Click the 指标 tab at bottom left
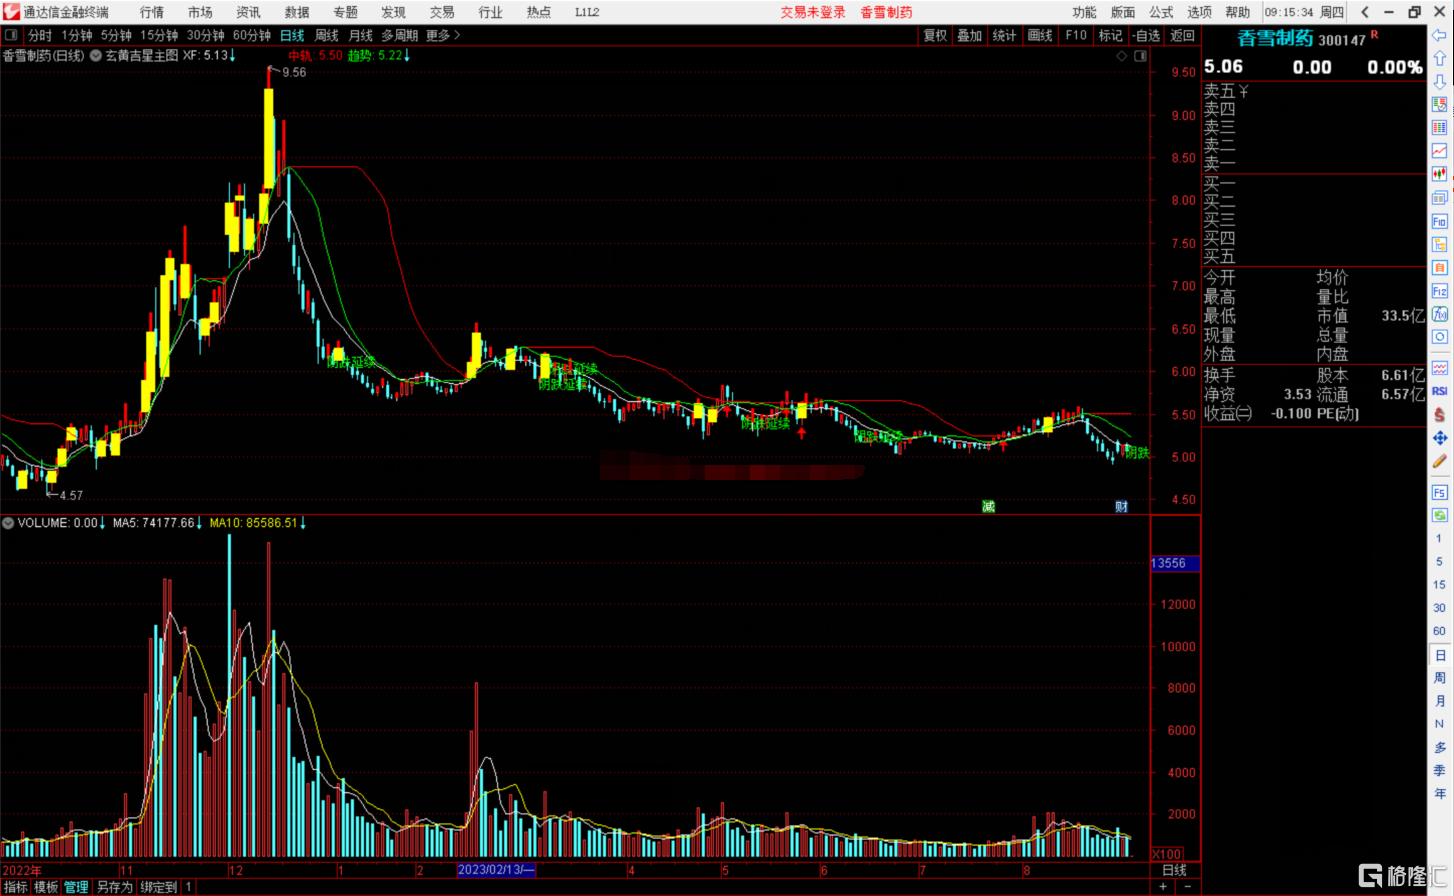 point(15,887)
